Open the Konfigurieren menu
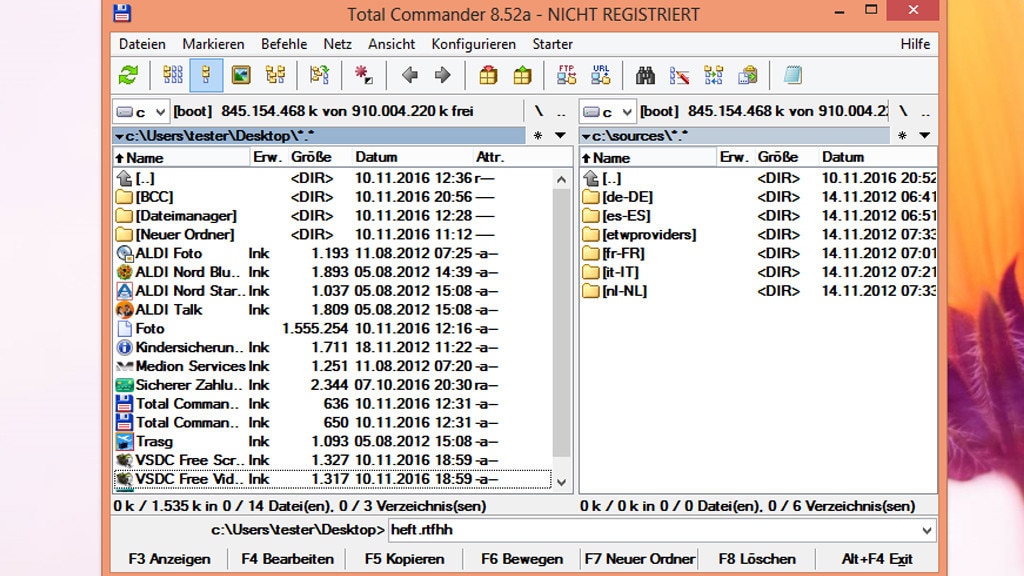Image resolution: width=1024 pixels, height=576 pixels. pos(473,44)
